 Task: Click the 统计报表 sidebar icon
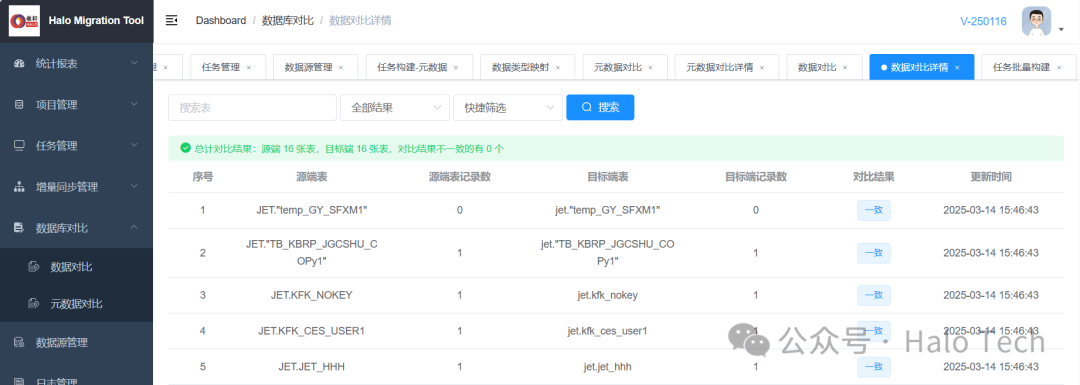[19, 63]
